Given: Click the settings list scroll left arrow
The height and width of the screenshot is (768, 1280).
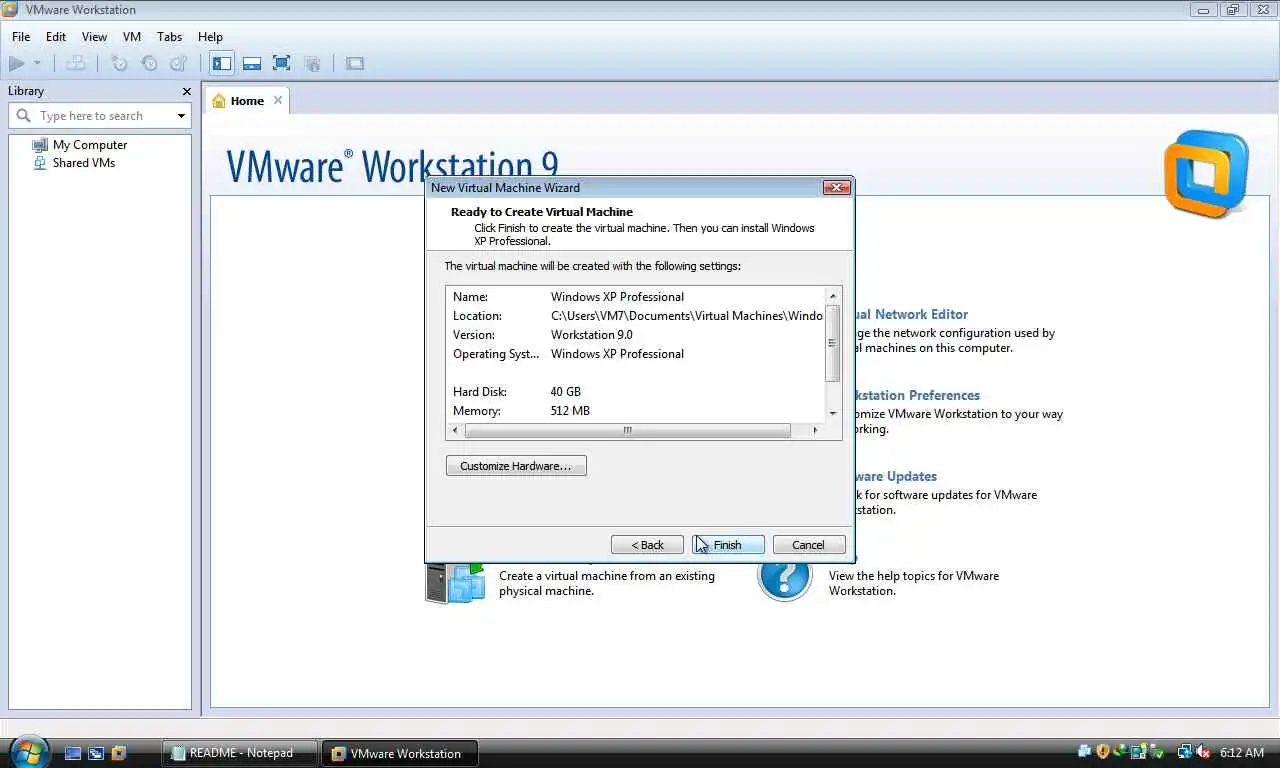Looking at the screenshot, I should [x=456, y=430].
